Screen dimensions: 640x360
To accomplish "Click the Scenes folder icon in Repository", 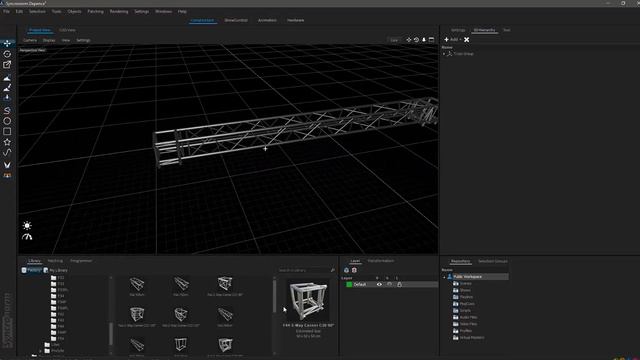I will coord(456,283).
